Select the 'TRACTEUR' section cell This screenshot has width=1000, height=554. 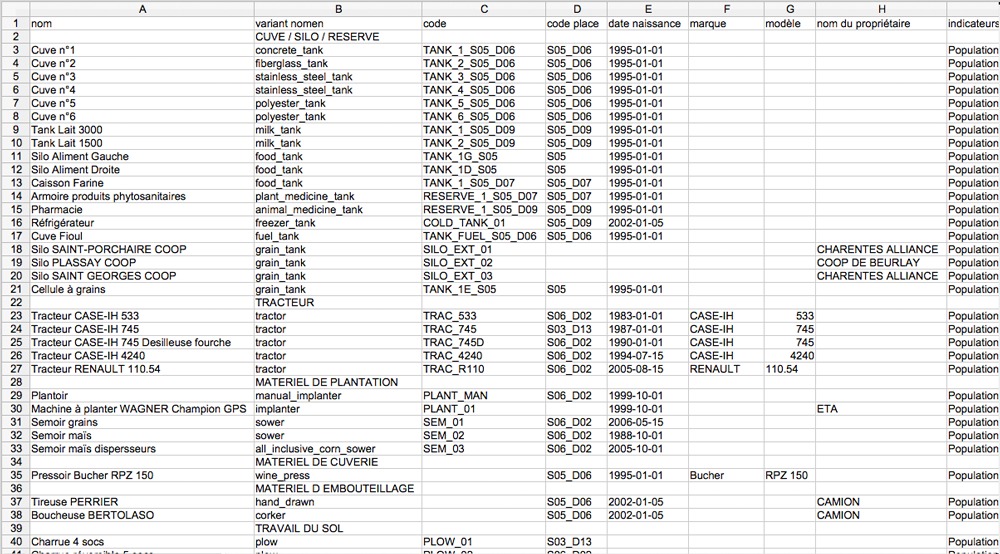coord(337,302)
